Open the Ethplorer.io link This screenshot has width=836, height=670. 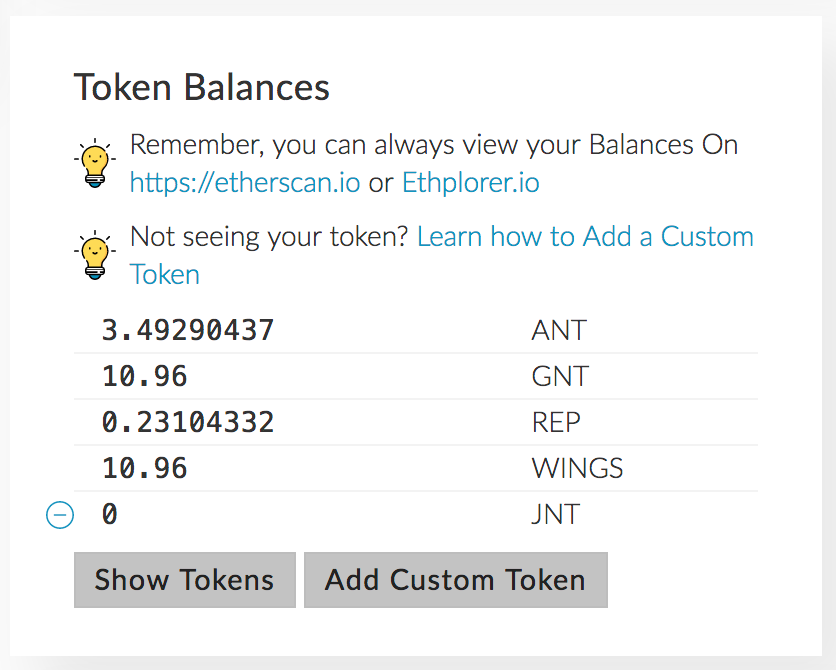click(470, 183)
